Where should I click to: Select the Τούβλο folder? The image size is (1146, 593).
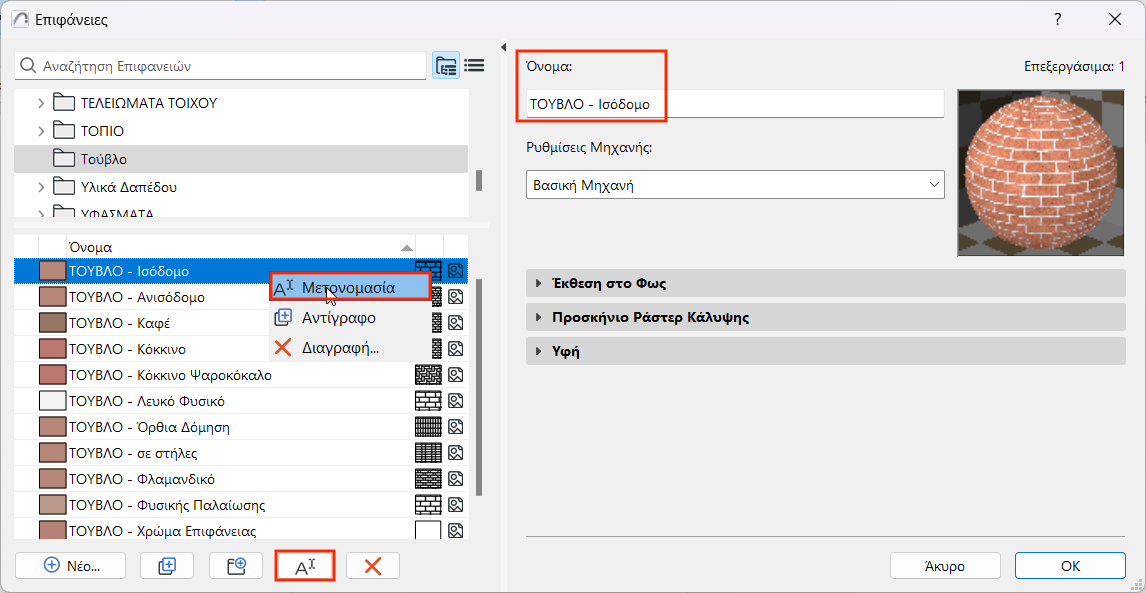(240, 159)
